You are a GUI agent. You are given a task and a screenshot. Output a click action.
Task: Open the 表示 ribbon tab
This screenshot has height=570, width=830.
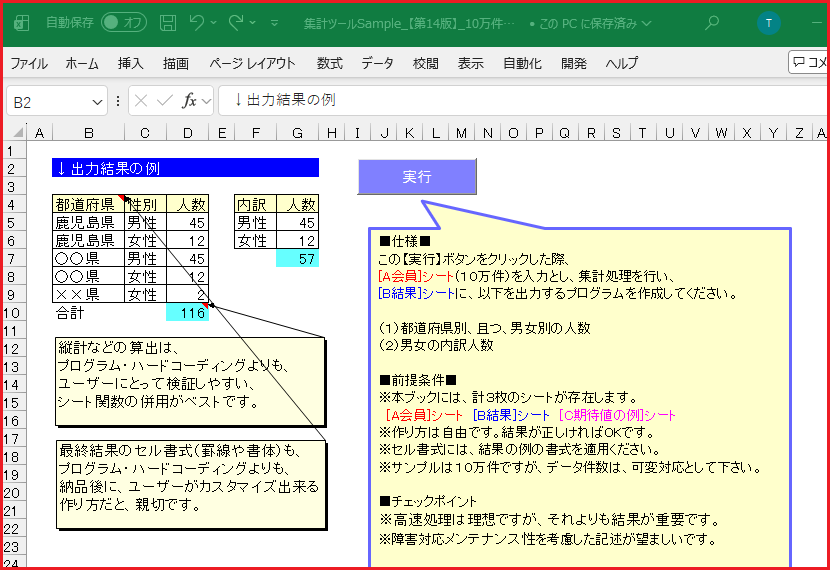pos(471,64)
